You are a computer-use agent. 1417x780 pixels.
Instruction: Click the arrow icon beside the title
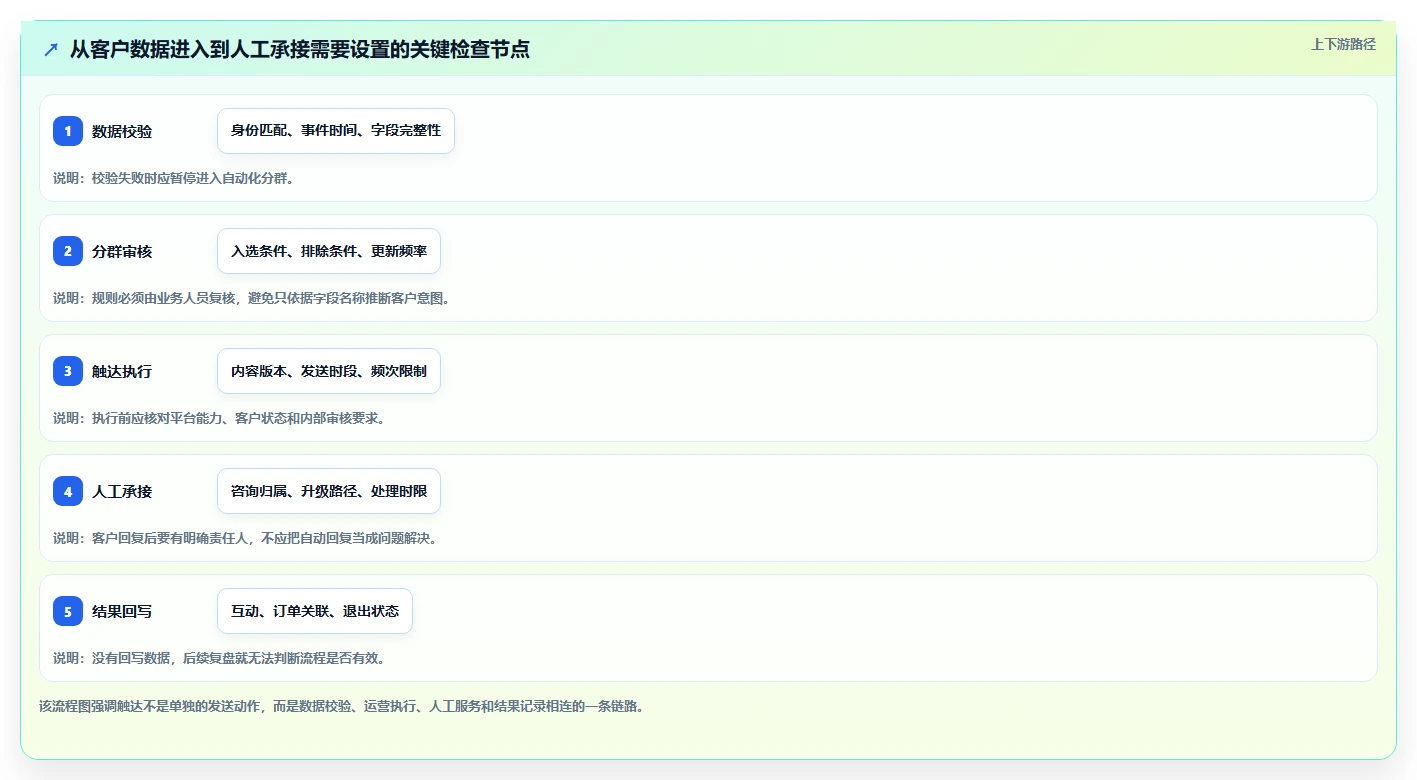[51, 49]
